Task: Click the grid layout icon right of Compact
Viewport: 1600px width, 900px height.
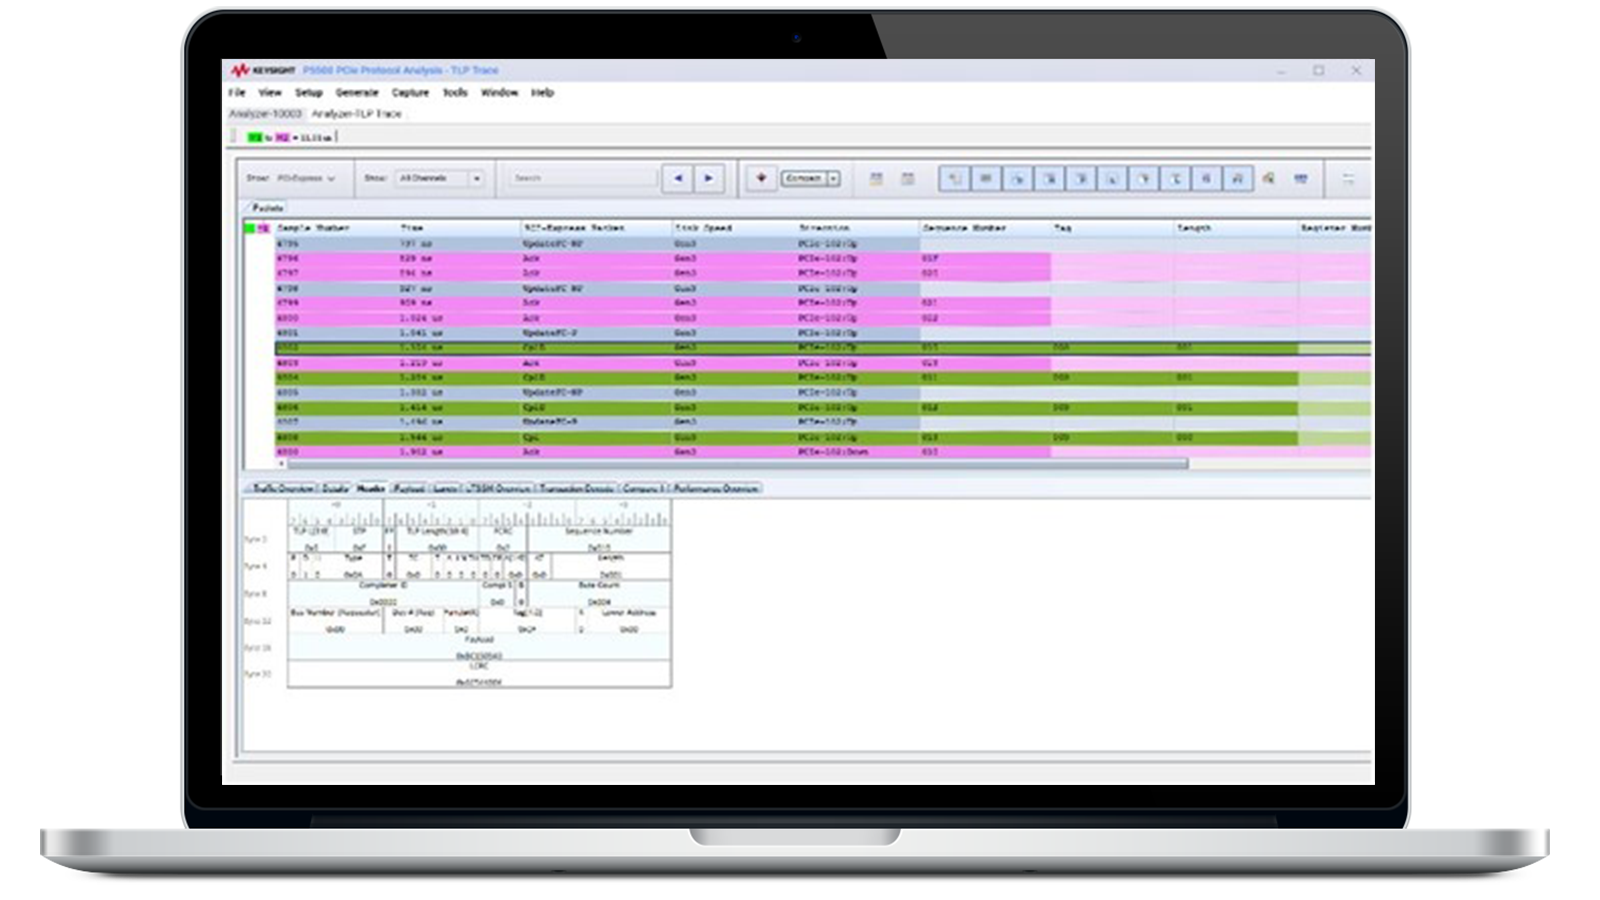Action: click(x=876, y=179)
